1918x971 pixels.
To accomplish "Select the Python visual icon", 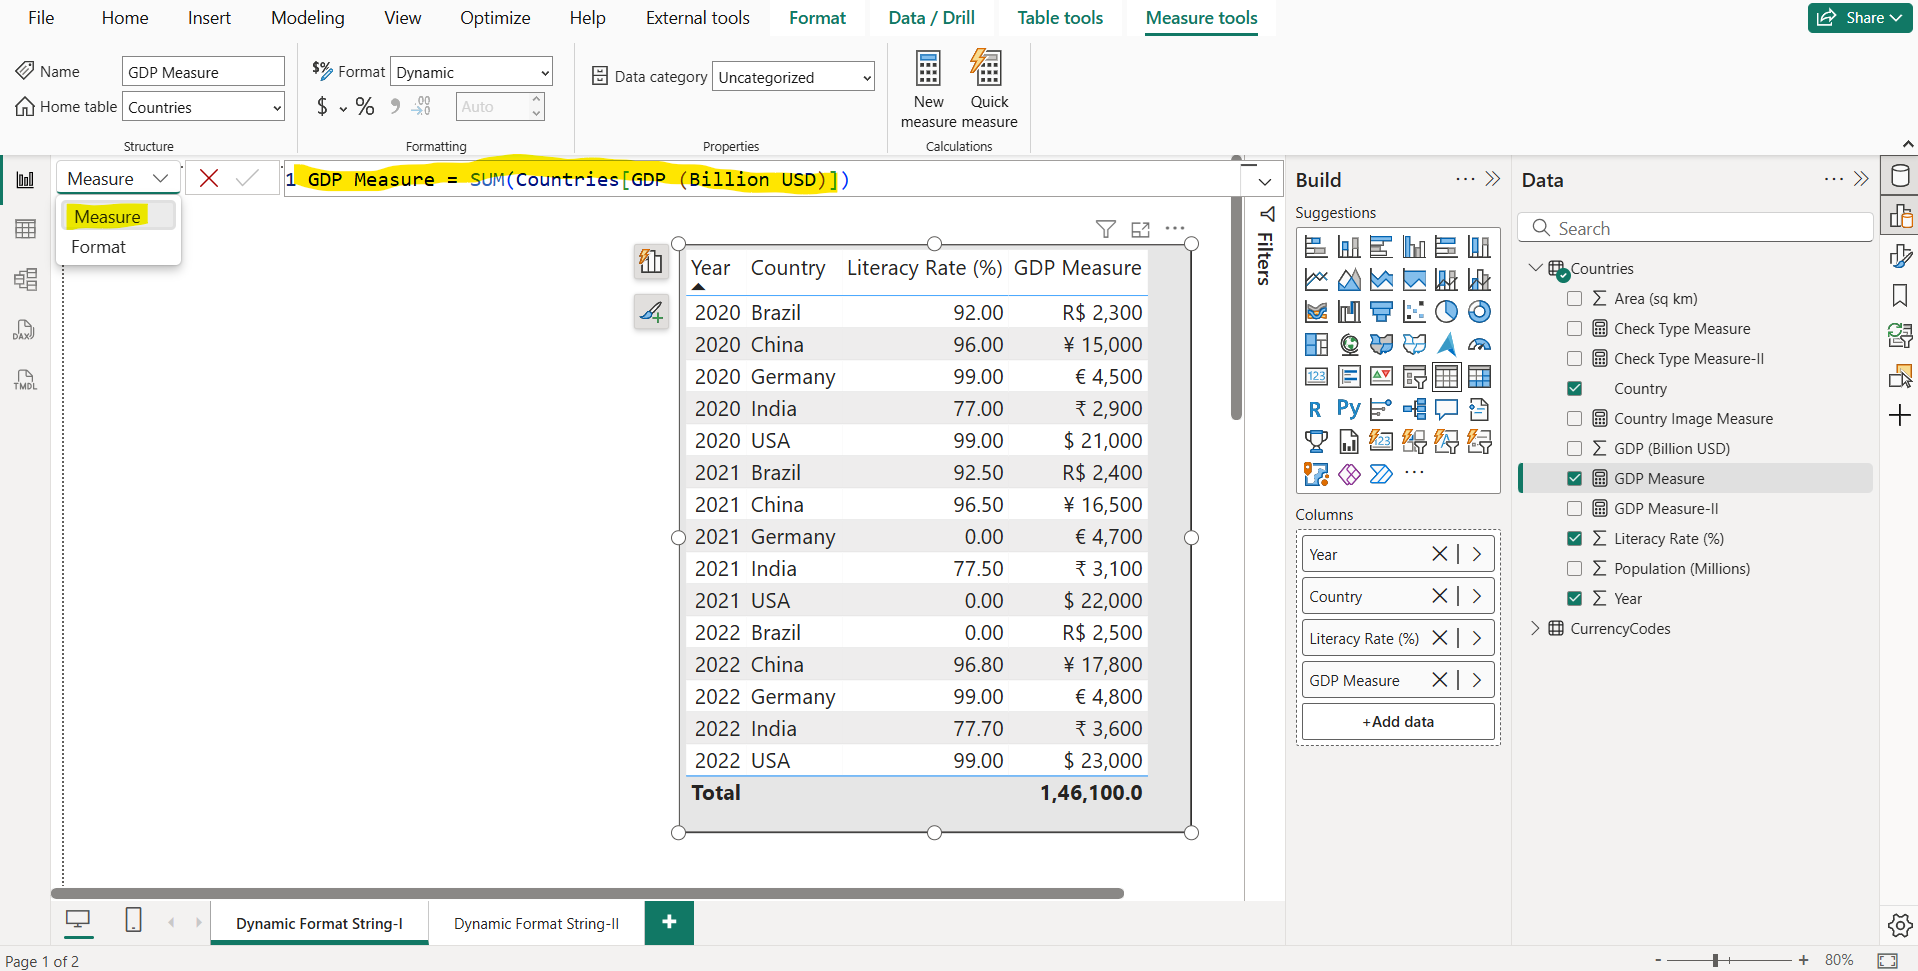I will pos(1348,409).
